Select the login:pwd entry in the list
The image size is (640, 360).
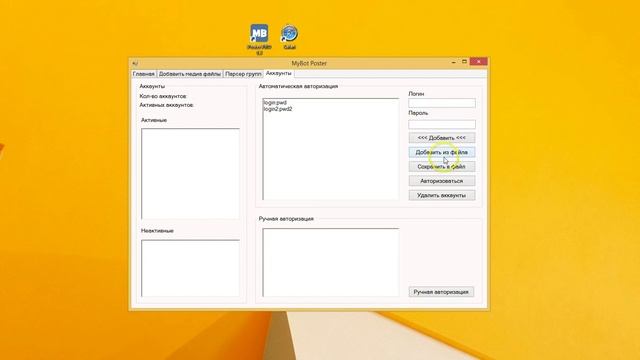pyautogui.click(x=275, y=103)
